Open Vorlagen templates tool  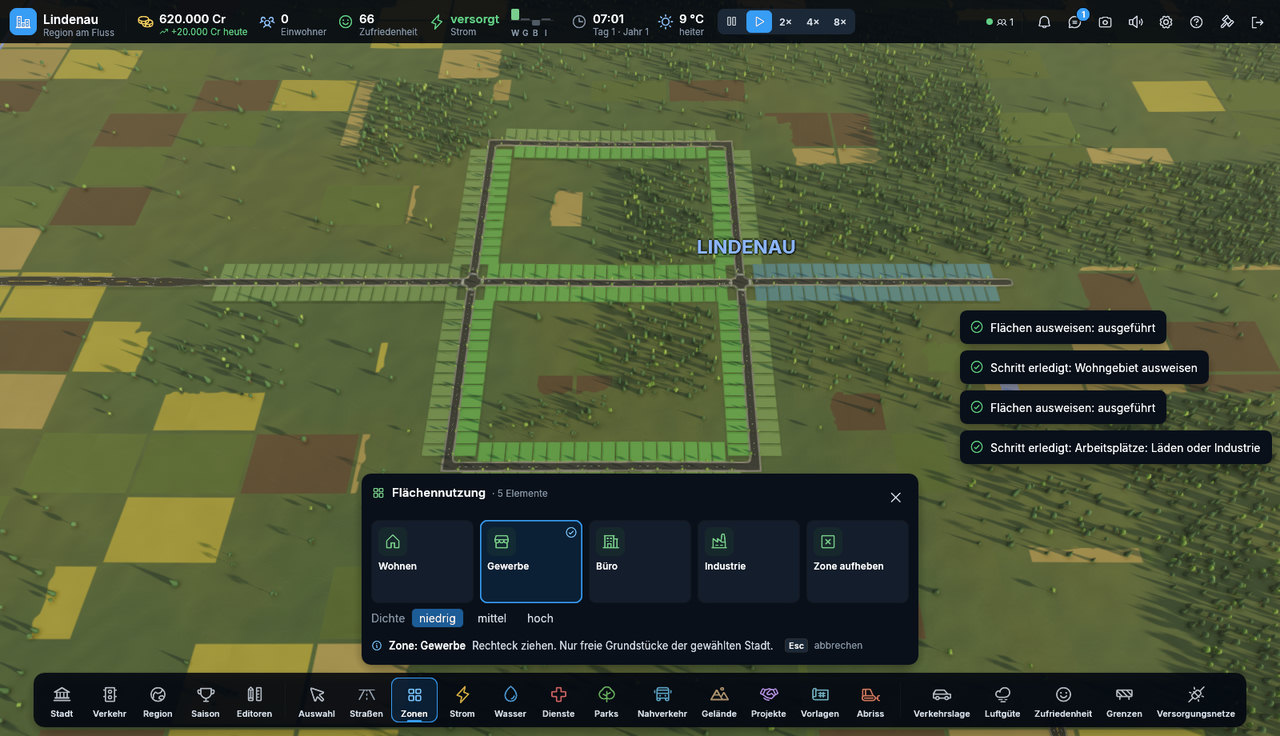pyautogui.click(x=820, y=700)
